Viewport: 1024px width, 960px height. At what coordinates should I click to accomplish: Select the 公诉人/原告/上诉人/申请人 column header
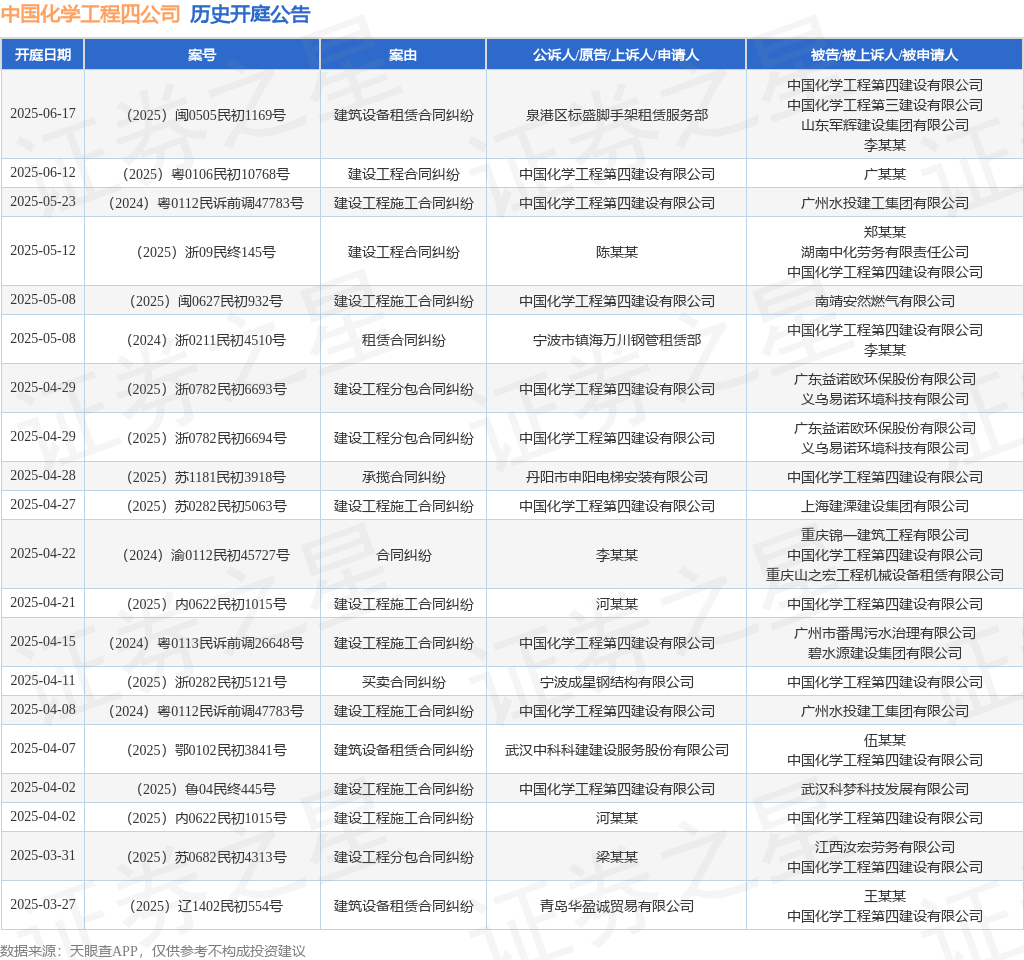(616, 55)
